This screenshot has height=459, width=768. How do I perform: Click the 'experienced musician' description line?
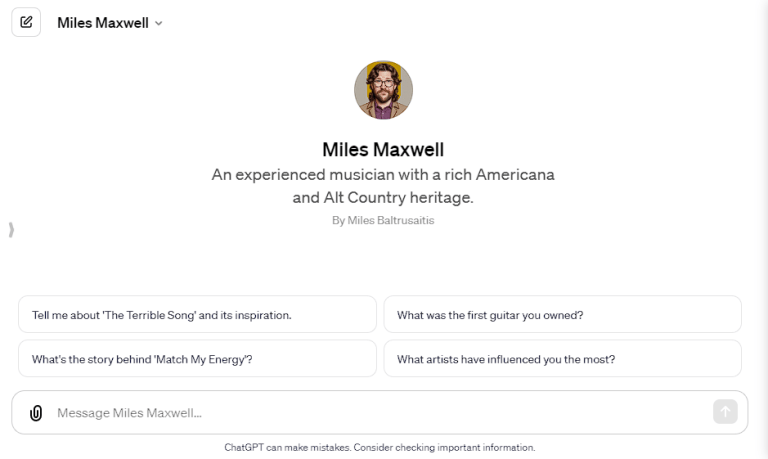[x=383, y=174]
